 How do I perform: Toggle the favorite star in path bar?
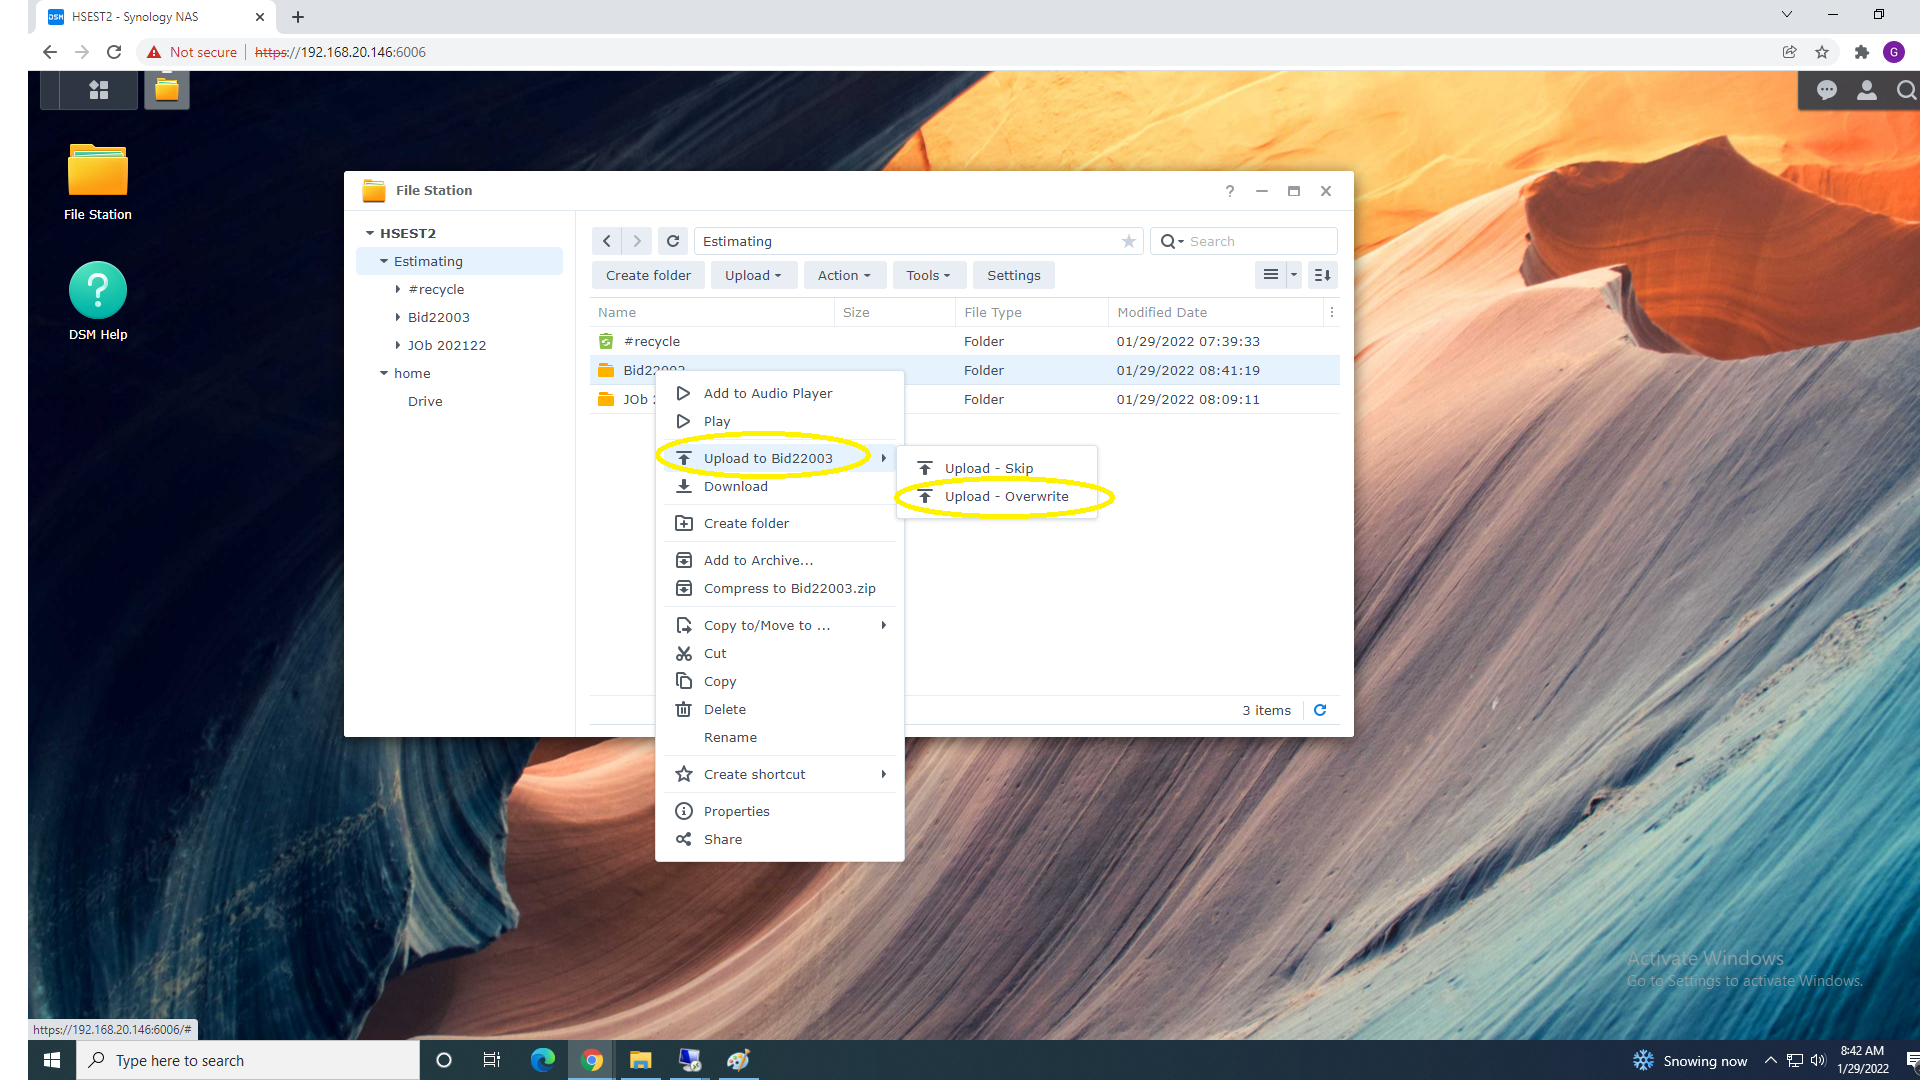click(x=1128, y=241)
